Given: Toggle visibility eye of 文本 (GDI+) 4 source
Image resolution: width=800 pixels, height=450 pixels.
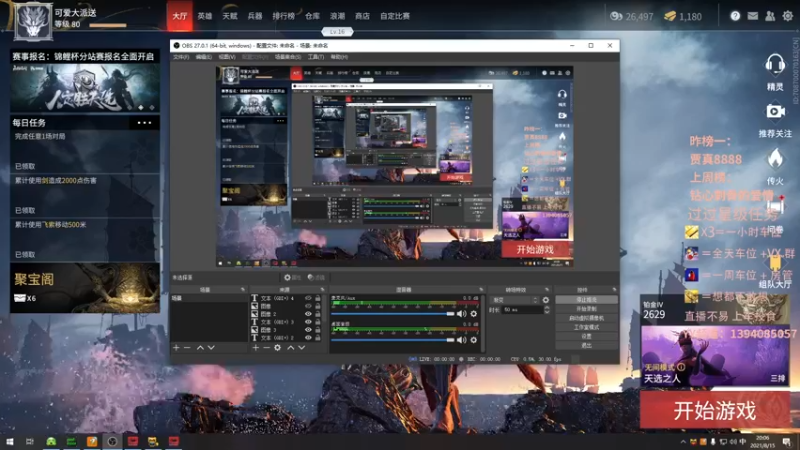Looking at the screenshot, I should (x=308, y=298).
